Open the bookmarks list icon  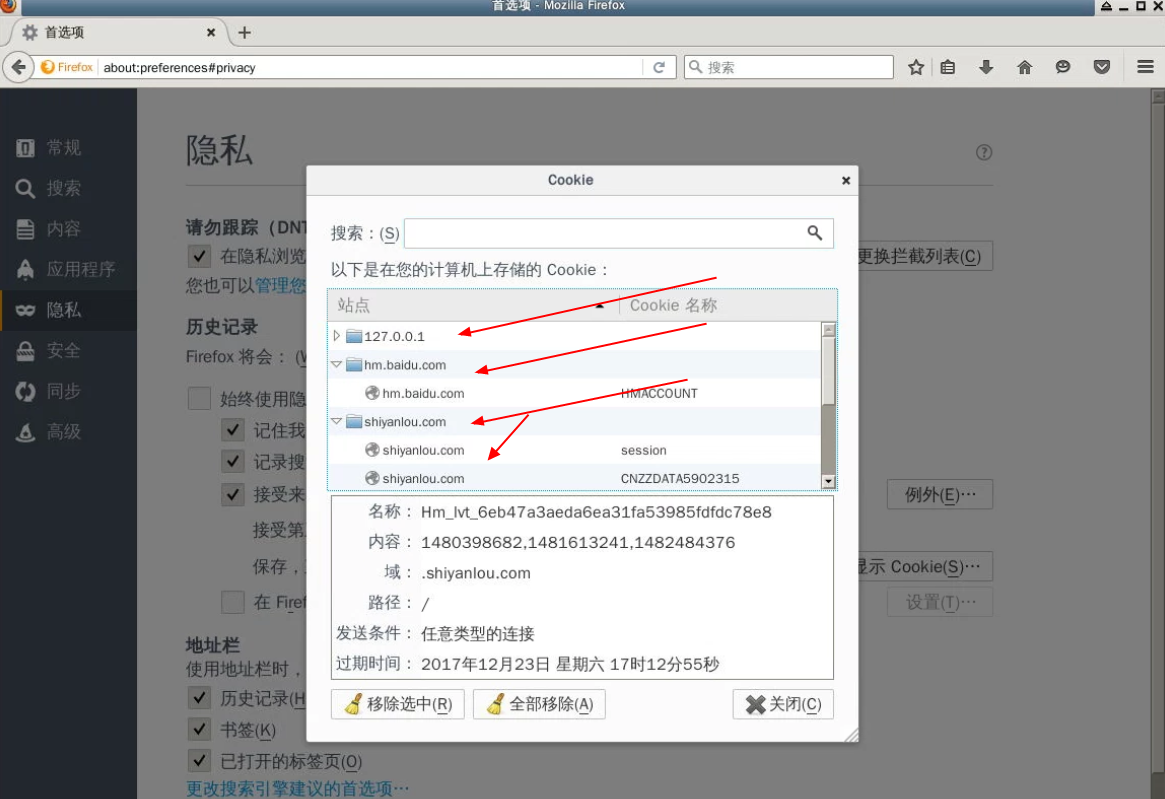[948, 68]
